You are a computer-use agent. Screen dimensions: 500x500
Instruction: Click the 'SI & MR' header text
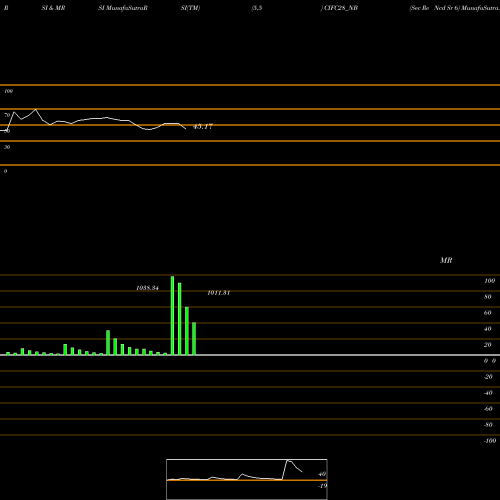53,8
